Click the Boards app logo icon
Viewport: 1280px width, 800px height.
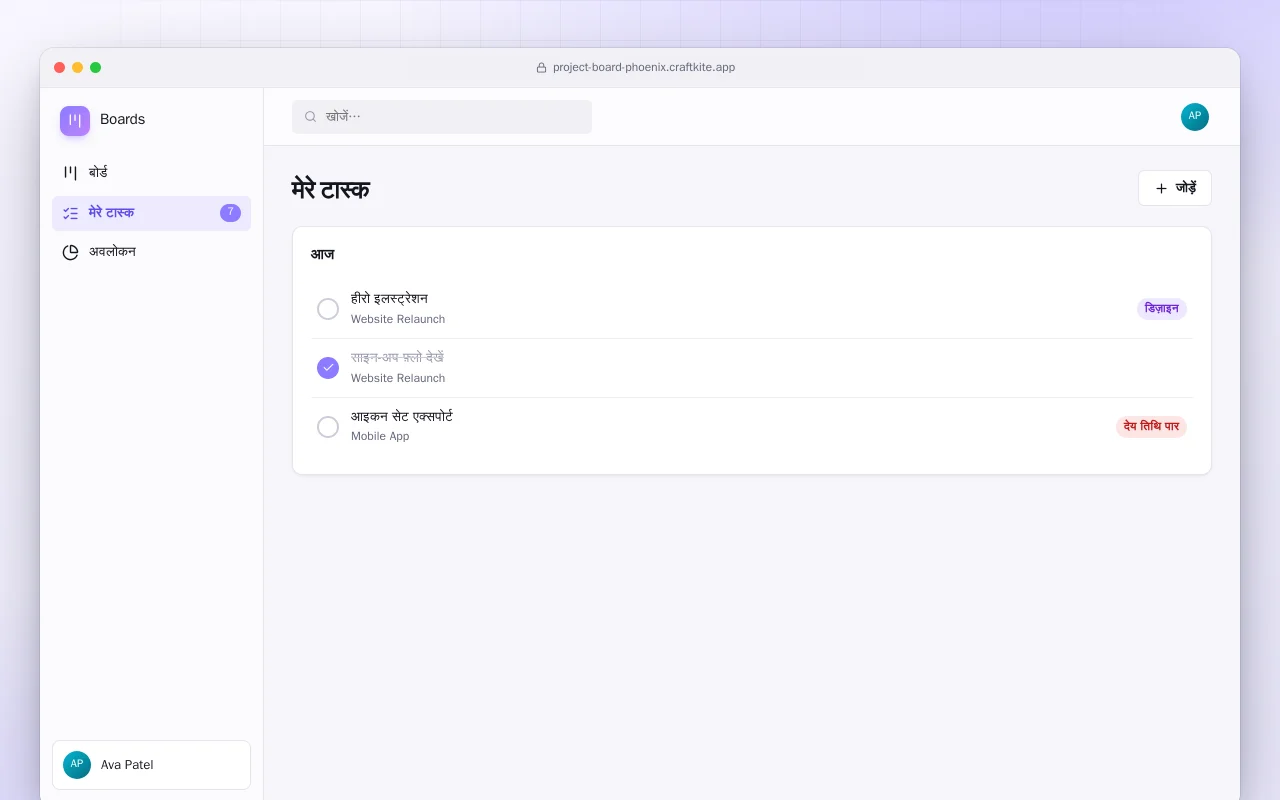coord(75,121)
